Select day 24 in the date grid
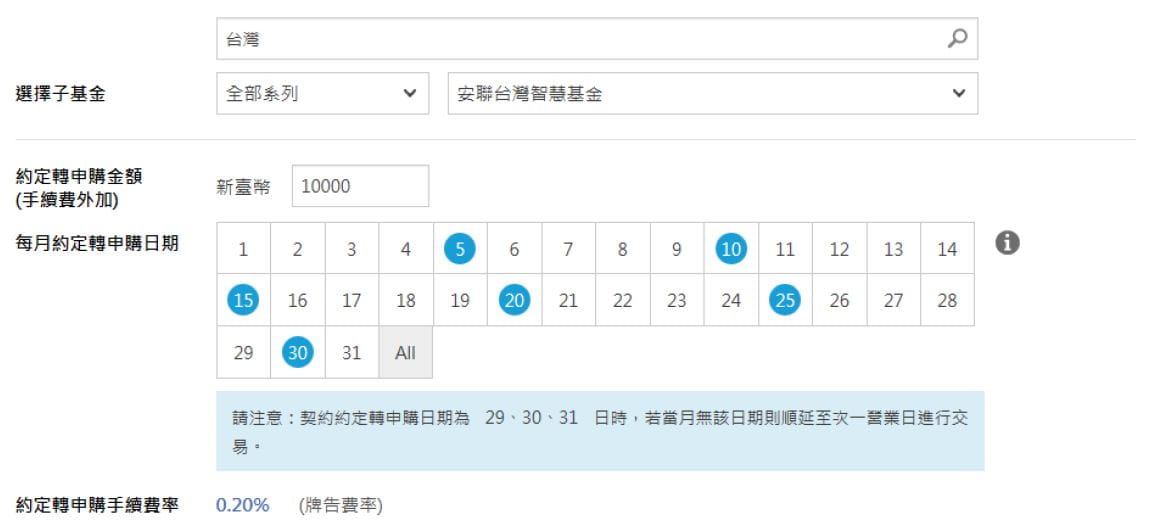 point(731,300)
